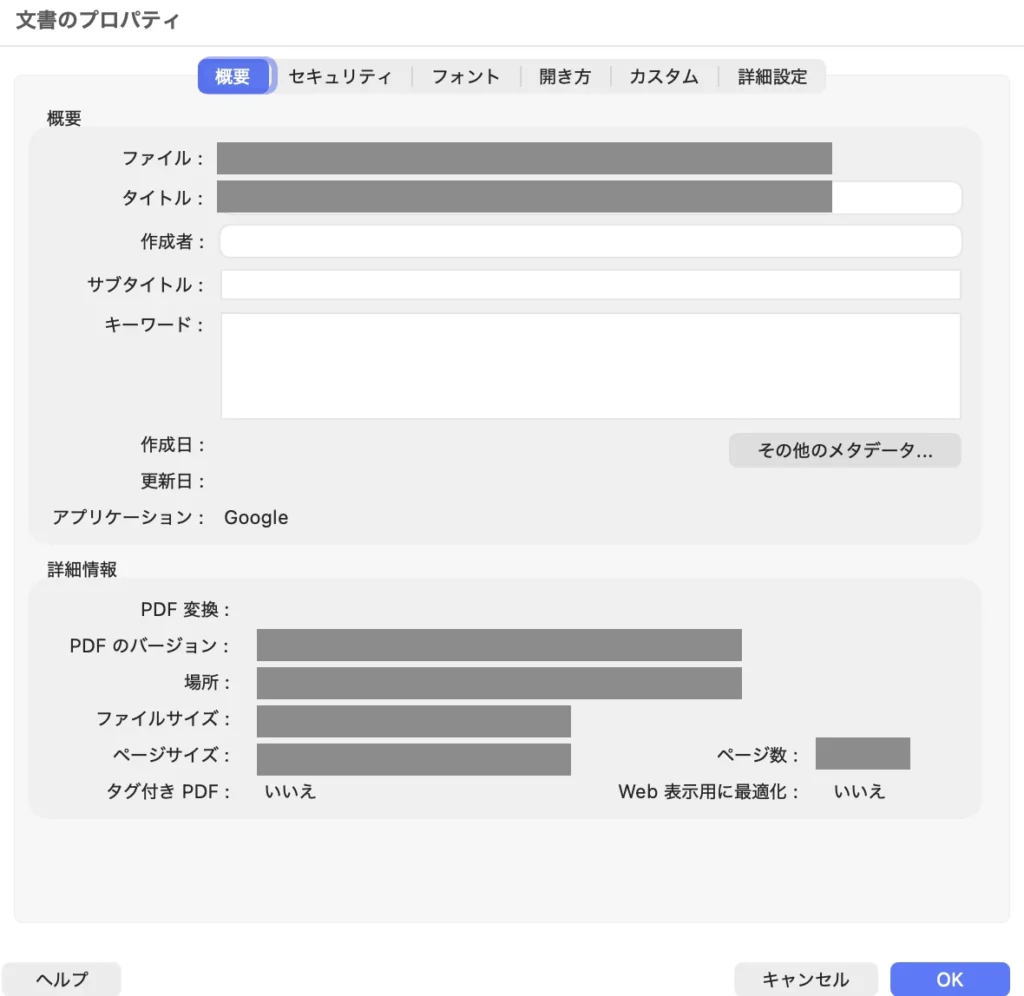Click the キャンセル button
Screen dimensions: 1024x996
[x=805, y=978]
